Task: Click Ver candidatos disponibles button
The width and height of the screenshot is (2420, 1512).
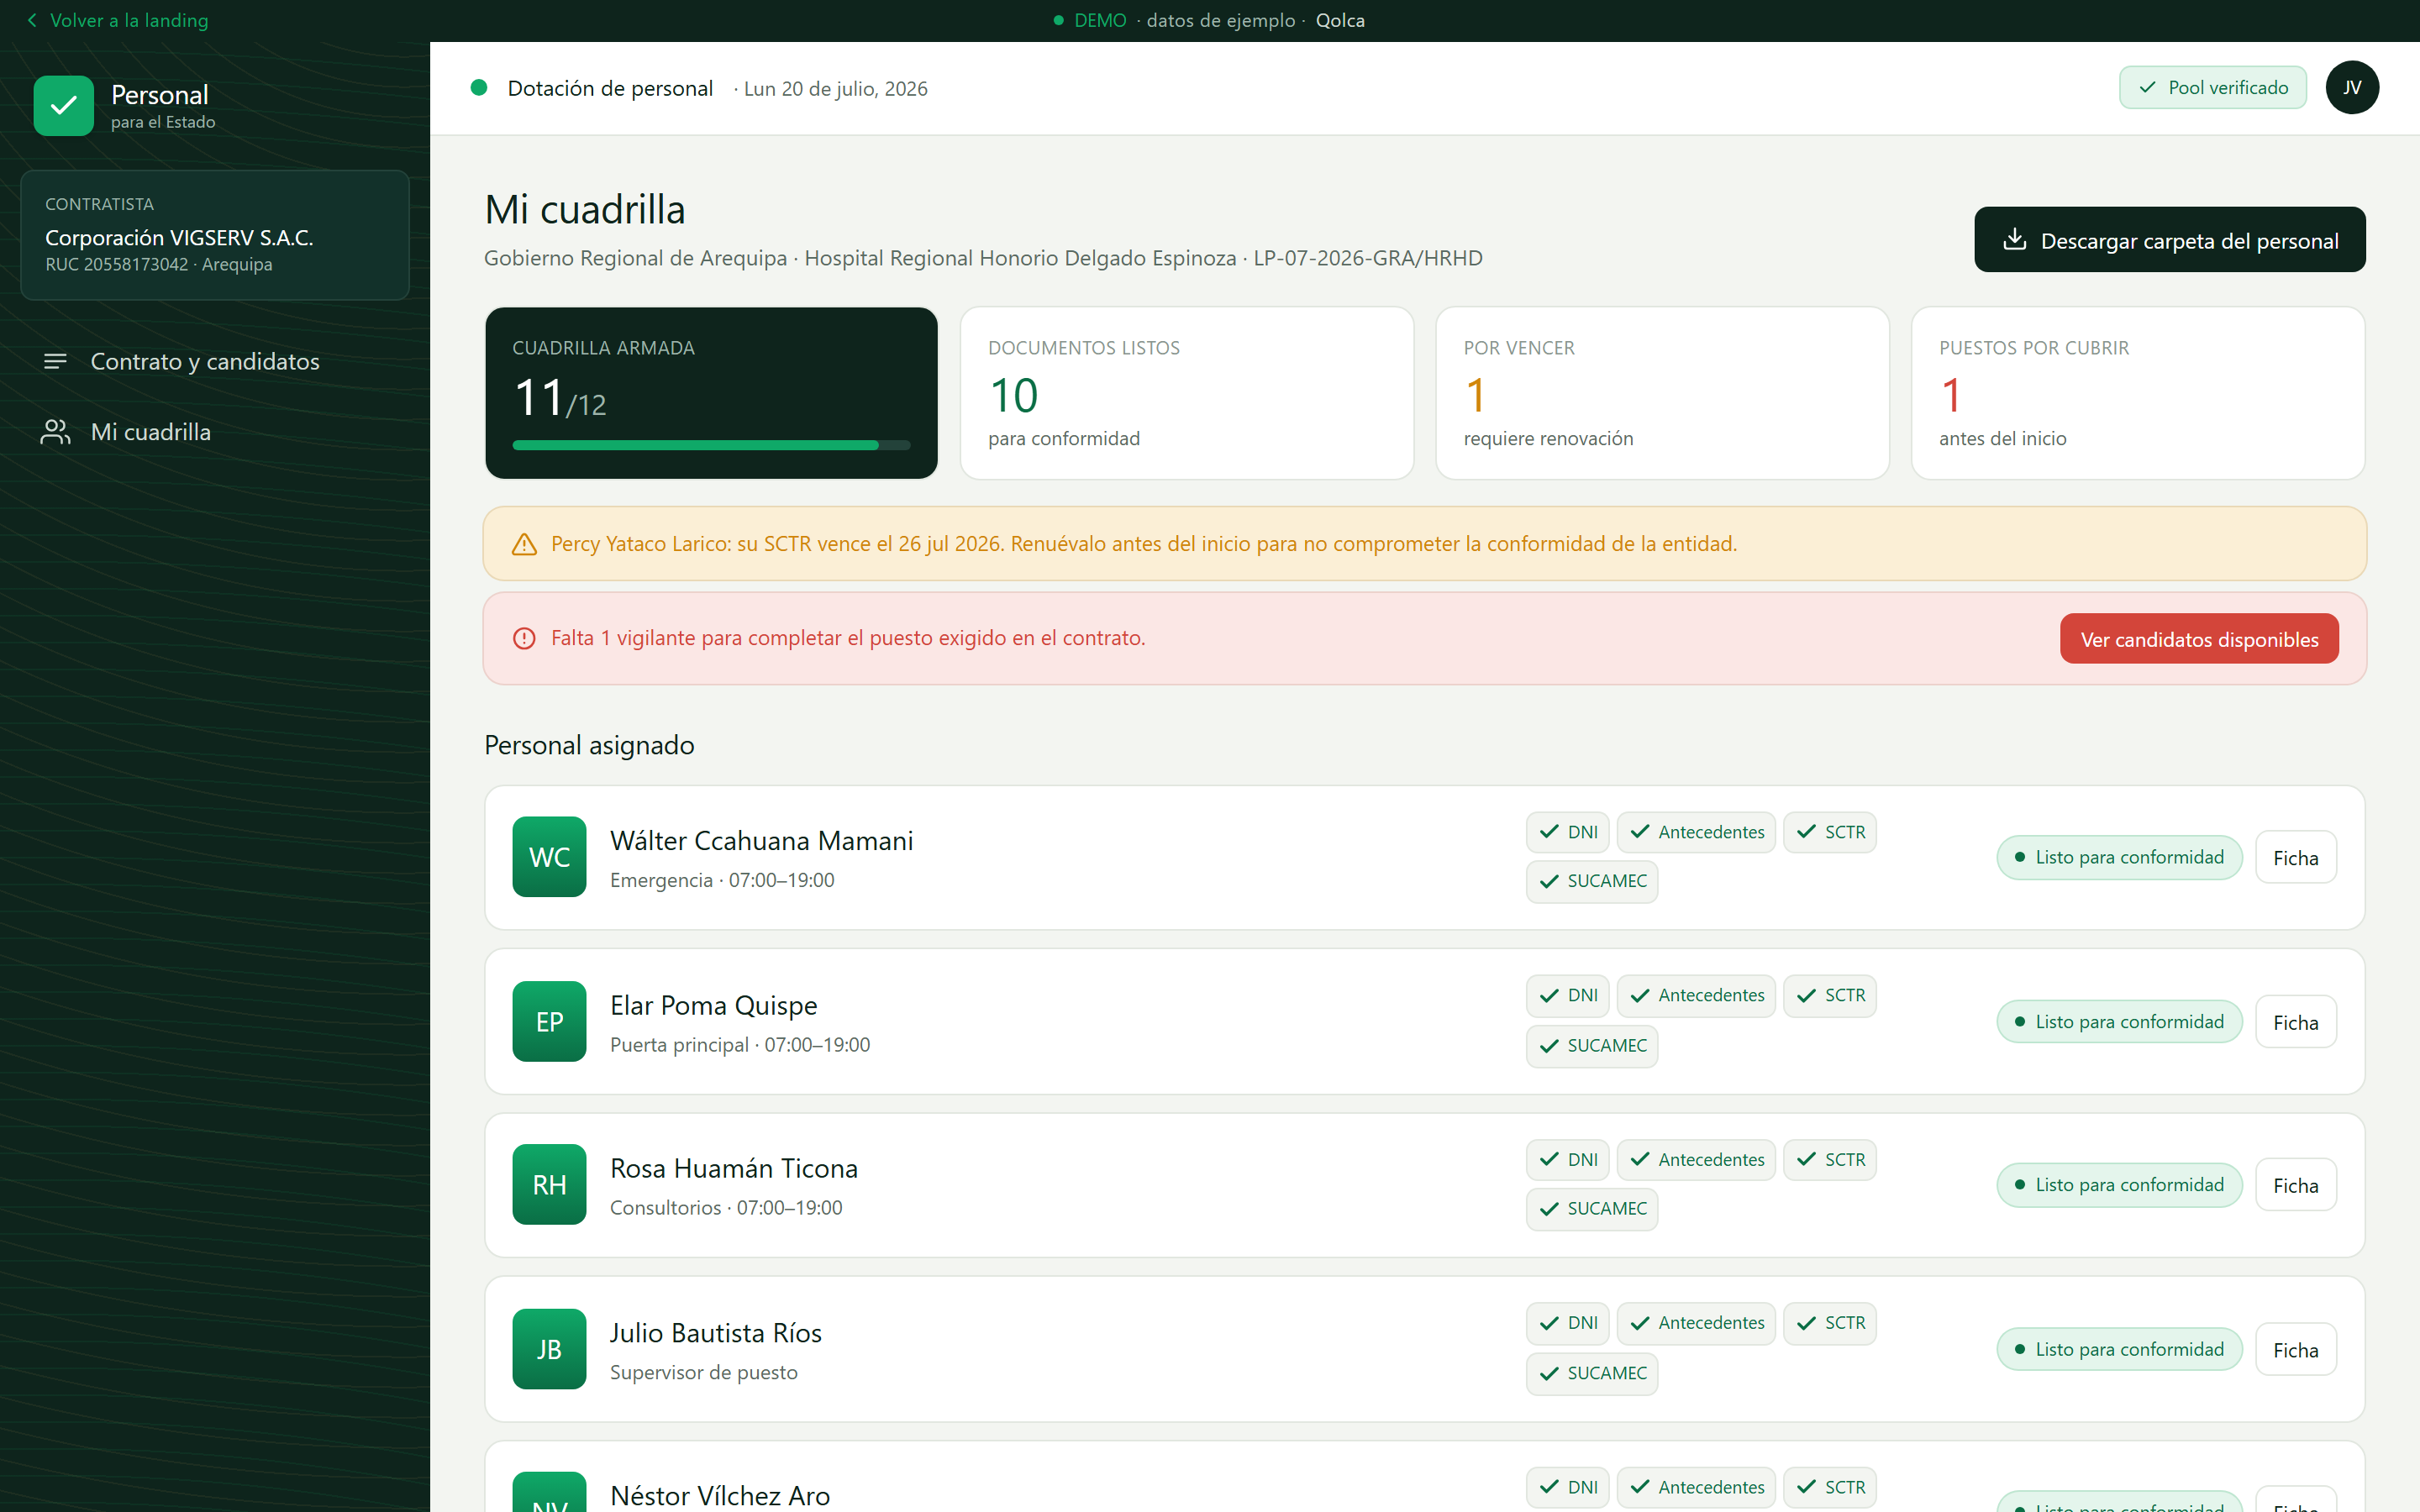Action: pos(2199,639)
